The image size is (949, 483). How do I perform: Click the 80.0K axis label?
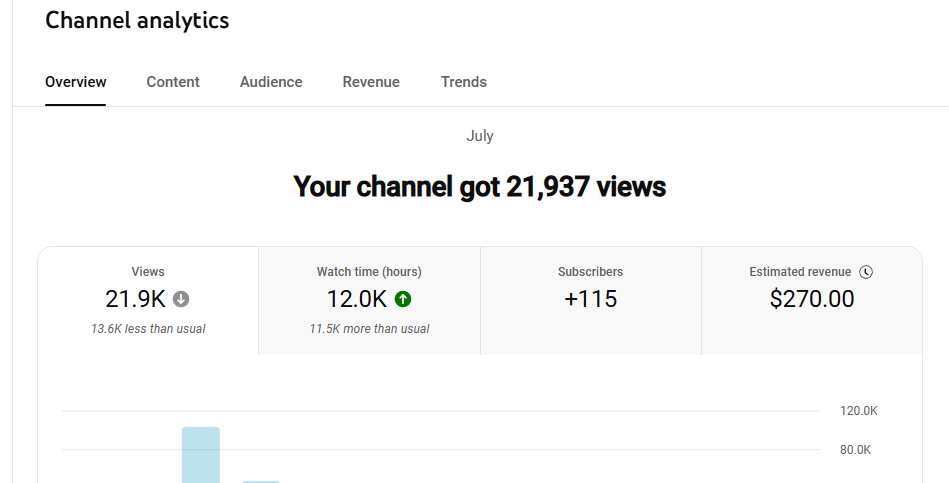point(855,450)
